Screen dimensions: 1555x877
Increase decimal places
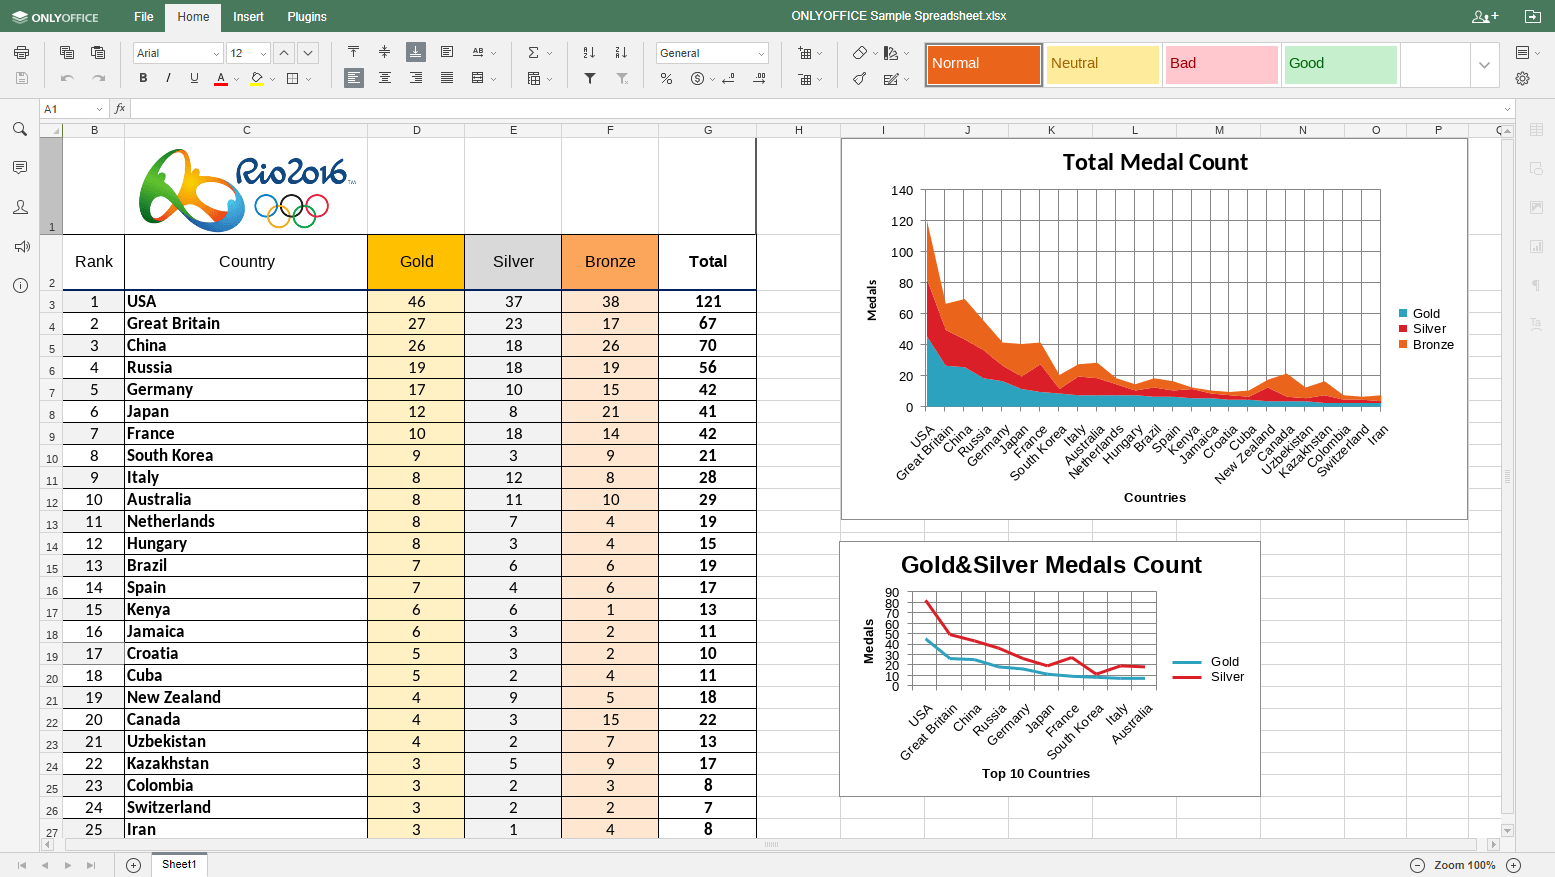[x=759, y=78]
